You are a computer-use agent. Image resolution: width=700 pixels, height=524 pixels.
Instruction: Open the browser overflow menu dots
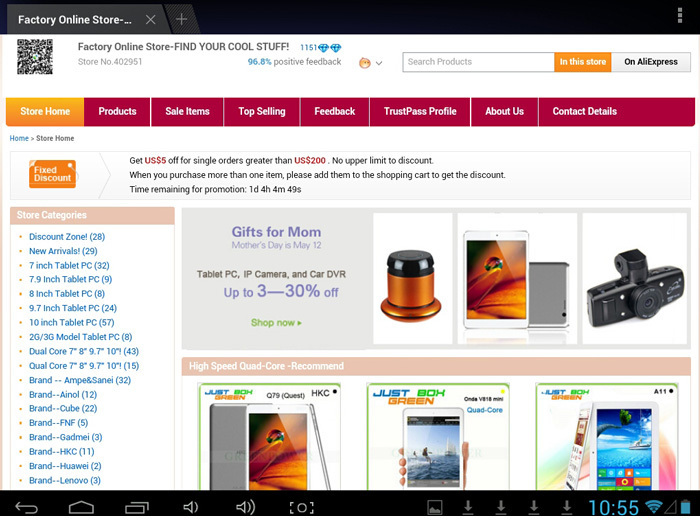679,15
